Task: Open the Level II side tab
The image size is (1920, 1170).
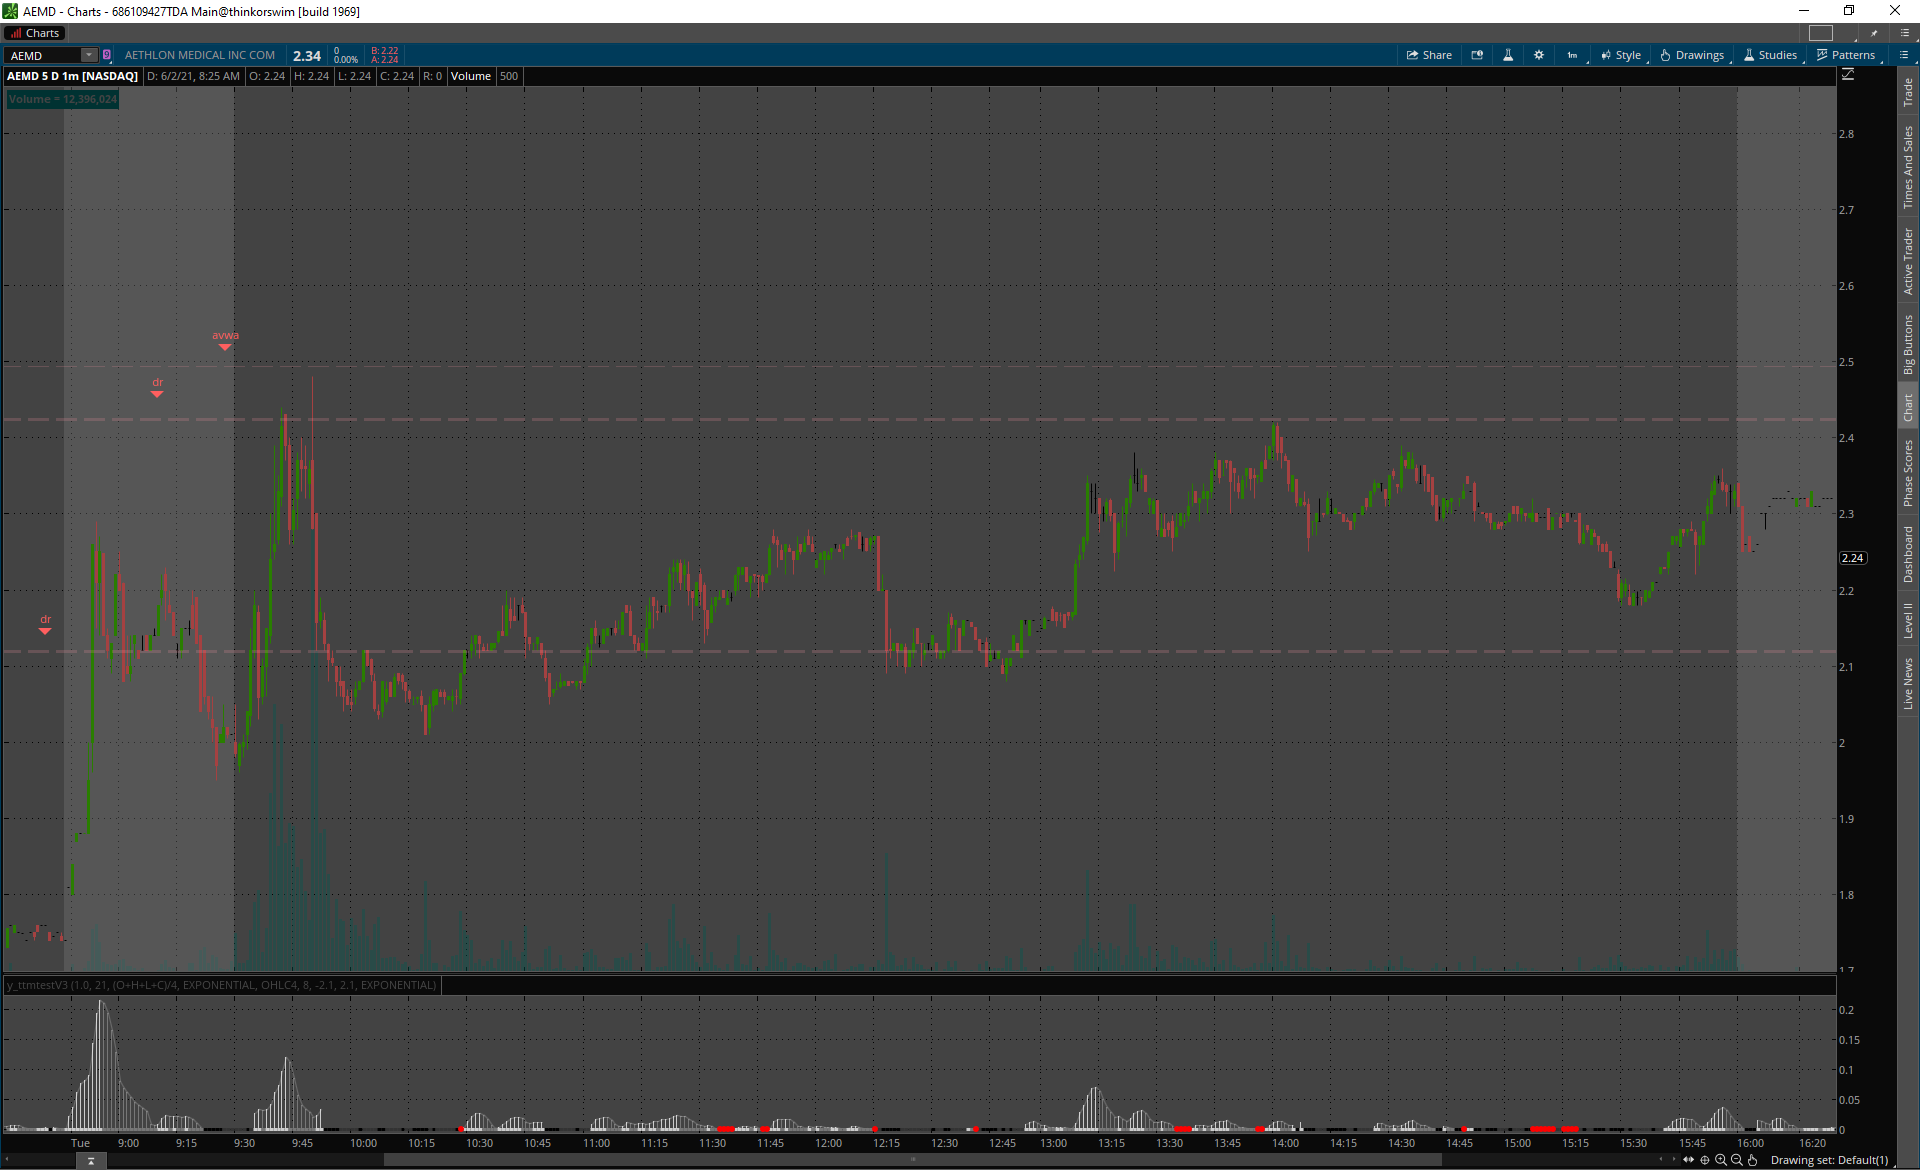Action: (x=1908, y=620)
